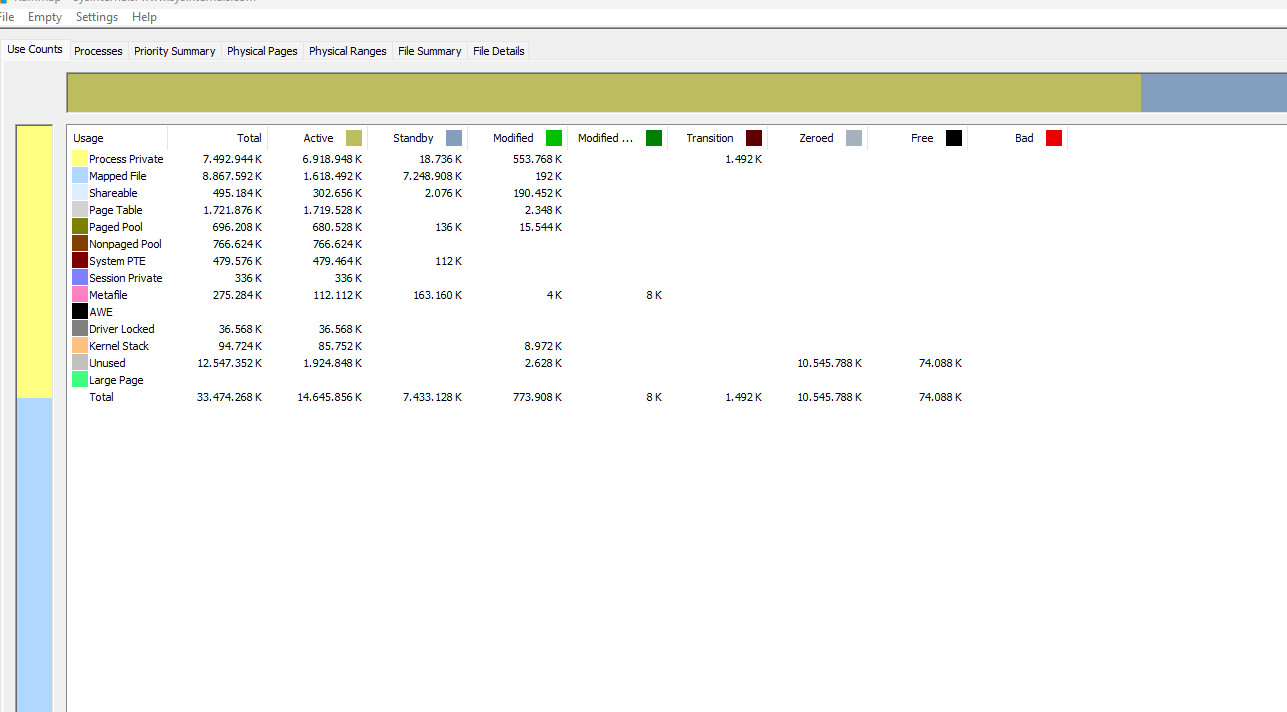Click the Process Private yellow swatch
This screenshot has width=1287, height=712.
pos(80,159)
